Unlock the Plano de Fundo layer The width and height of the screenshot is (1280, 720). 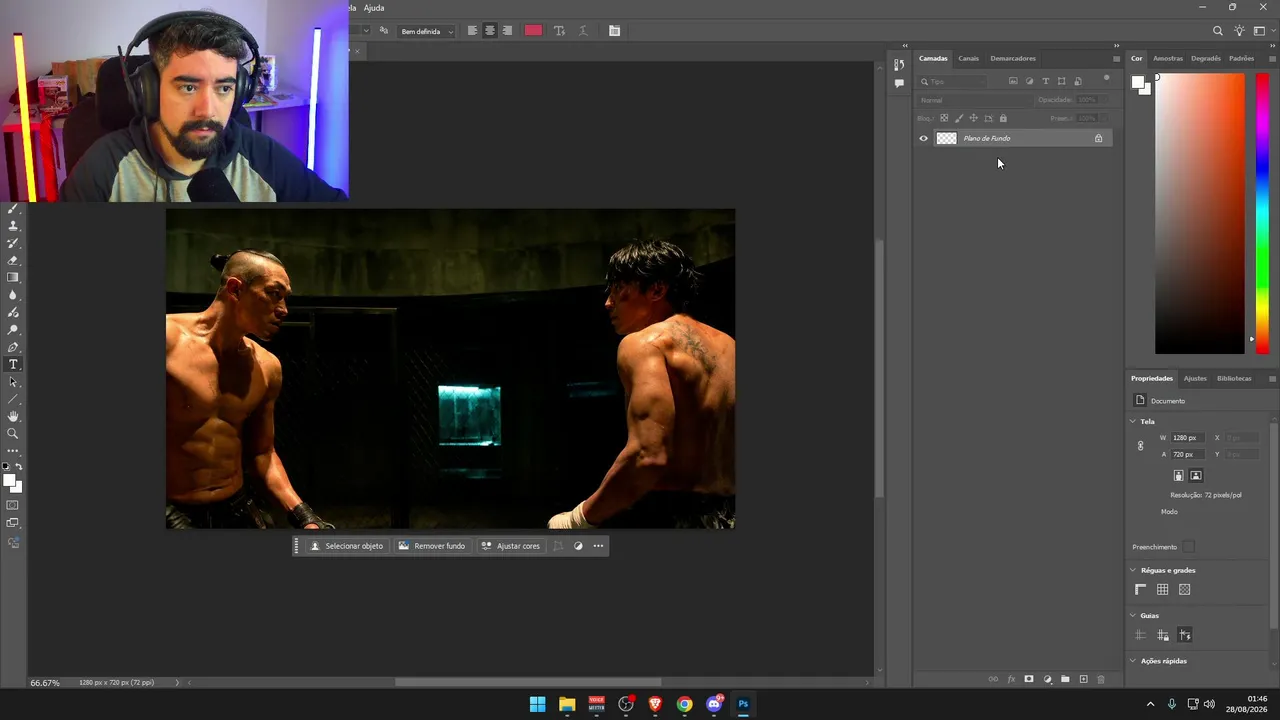pyautogui.click(x=1098, y=138)
